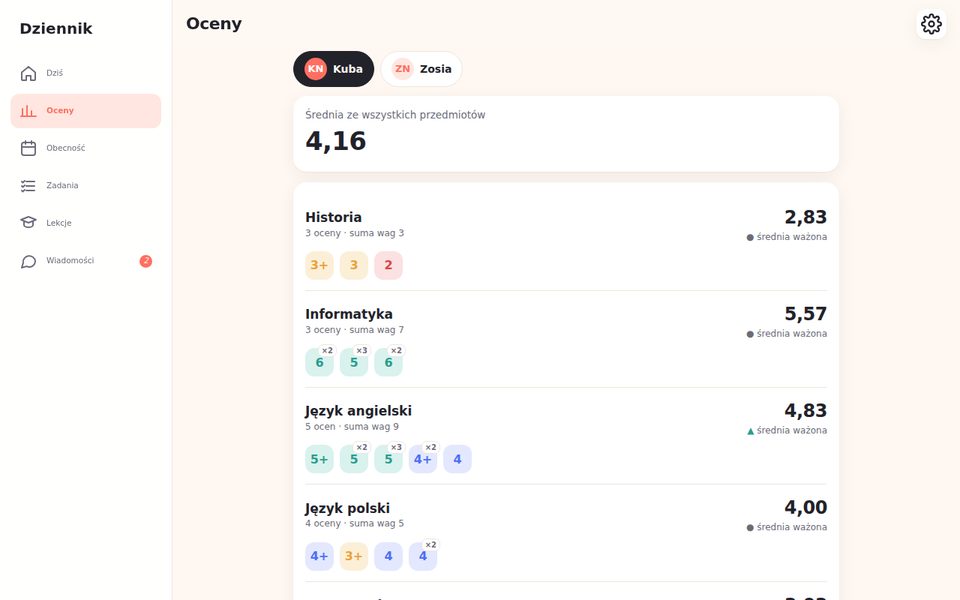Click the Dziś home icon

tap(28, 73)
